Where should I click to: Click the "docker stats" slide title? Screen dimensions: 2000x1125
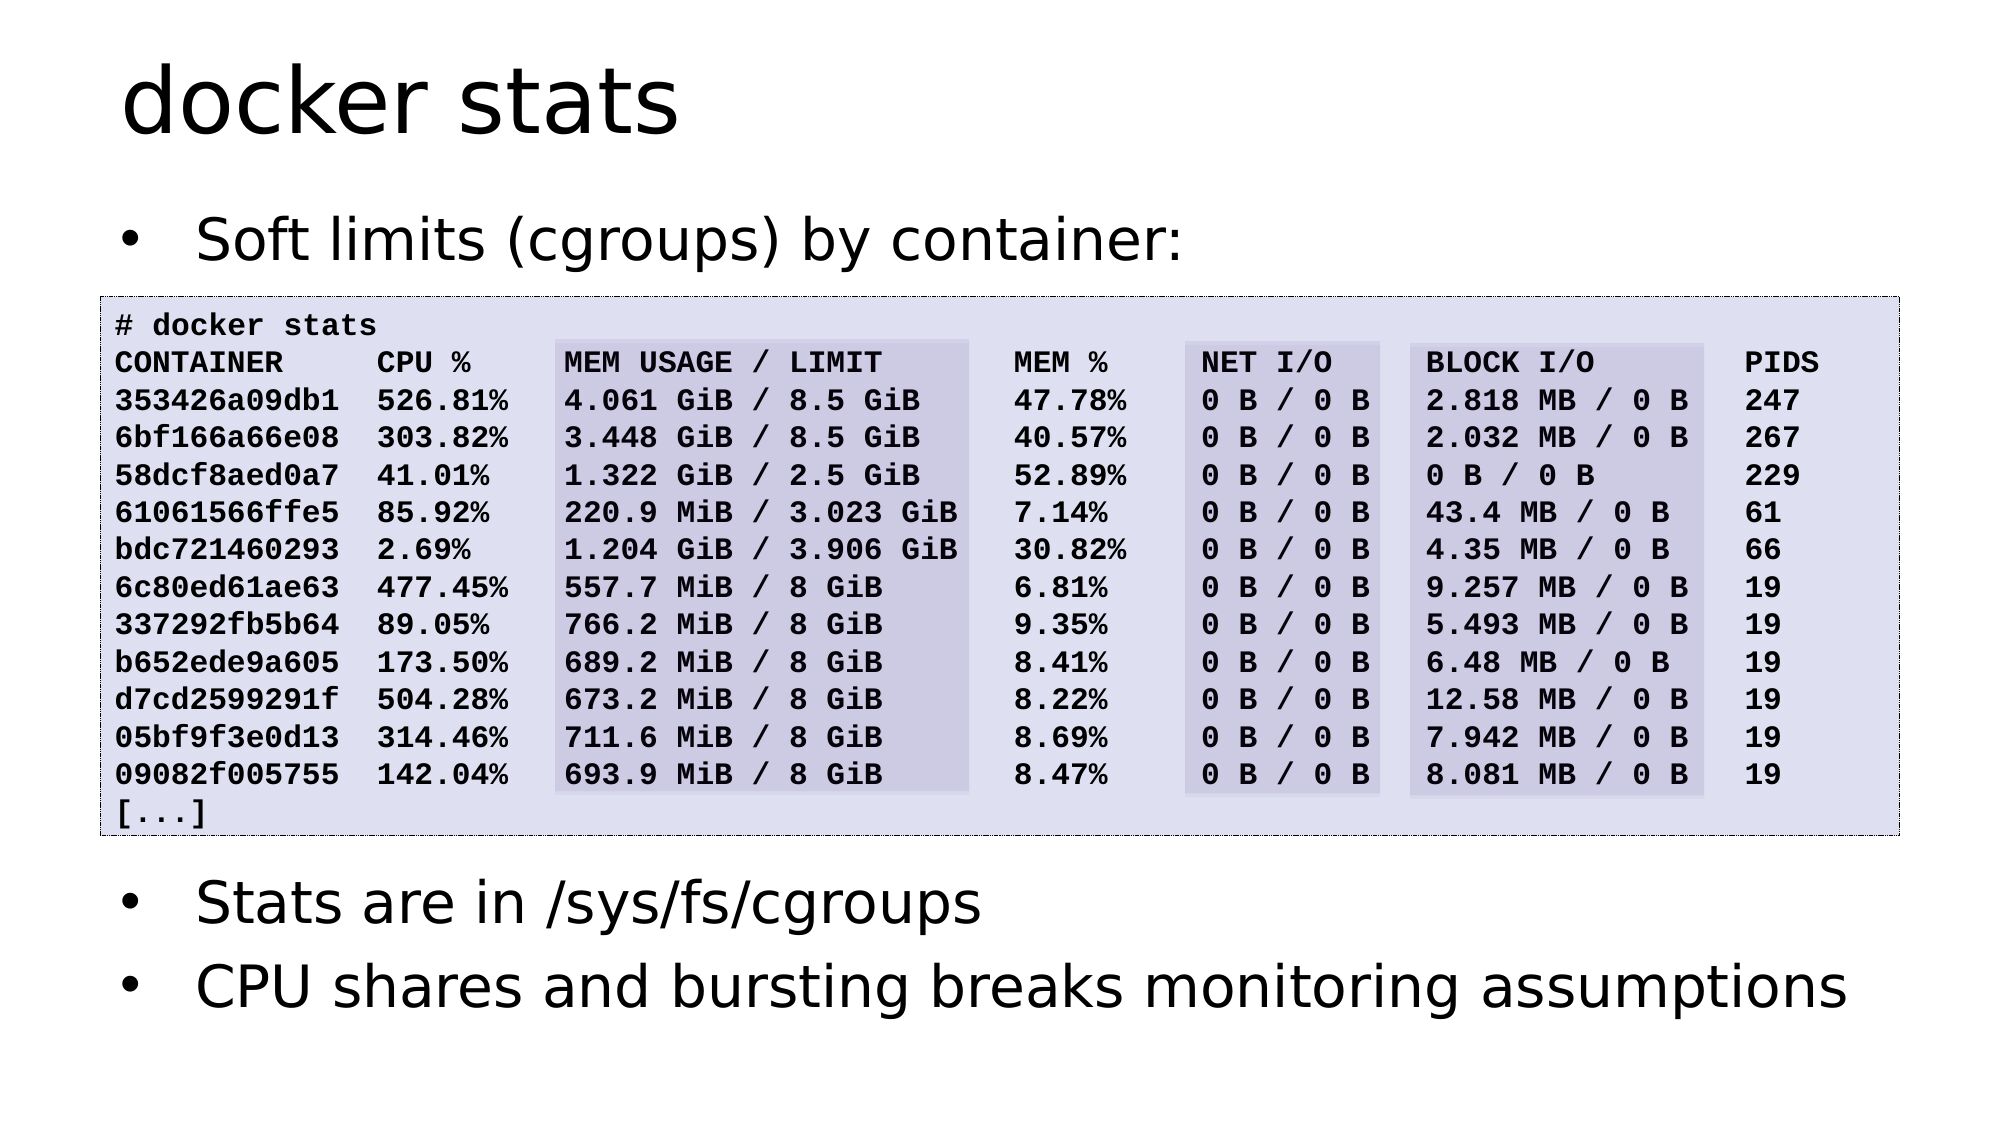399,101
